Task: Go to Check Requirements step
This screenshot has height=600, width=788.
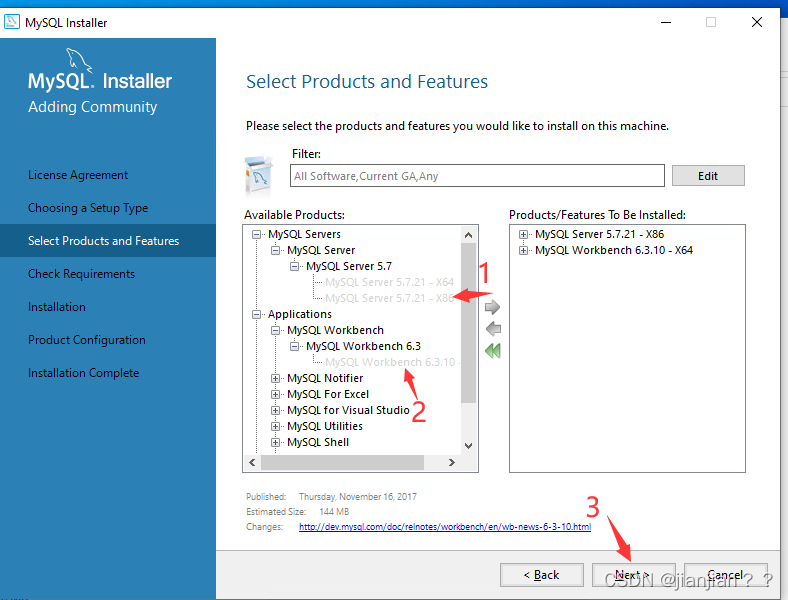Action: coord(81,274)
